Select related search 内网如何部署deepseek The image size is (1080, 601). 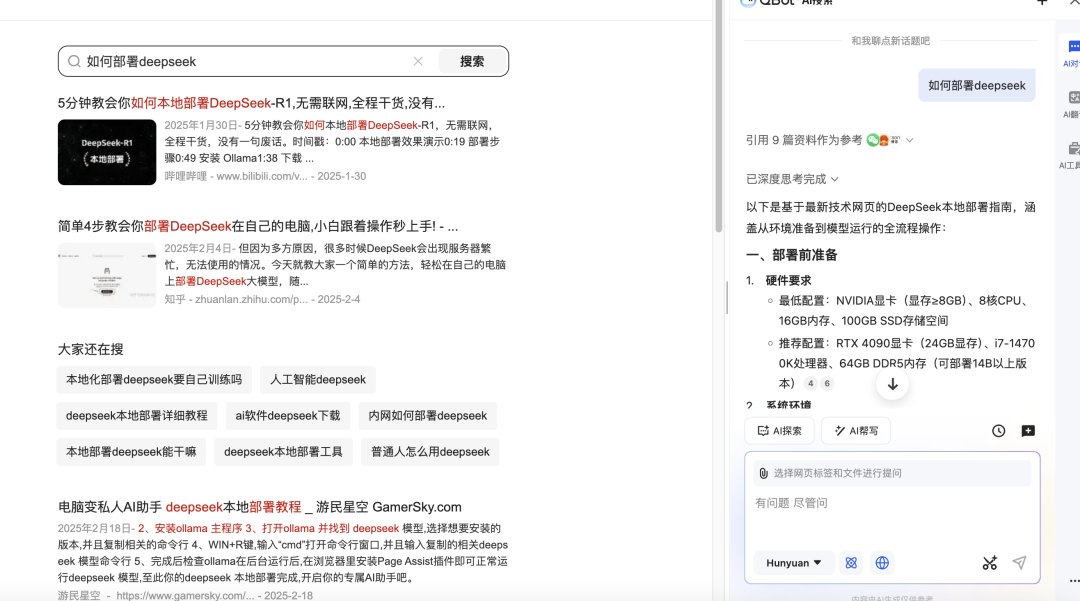point(428,416)
